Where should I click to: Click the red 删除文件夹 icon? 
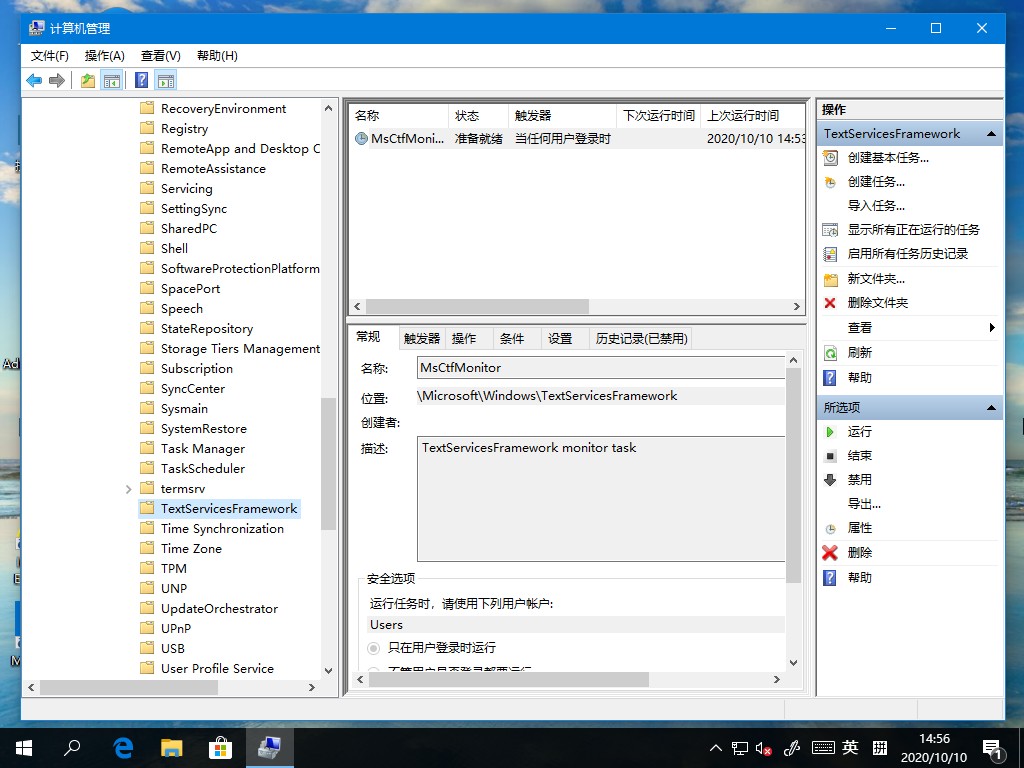(x=830, y=302)
